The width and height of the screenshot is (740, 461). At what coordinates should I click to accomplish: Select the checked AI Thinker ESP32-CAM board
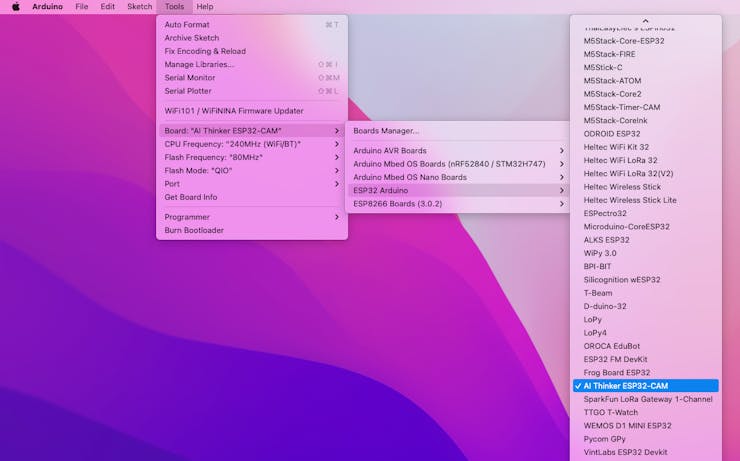pos(646,386)
